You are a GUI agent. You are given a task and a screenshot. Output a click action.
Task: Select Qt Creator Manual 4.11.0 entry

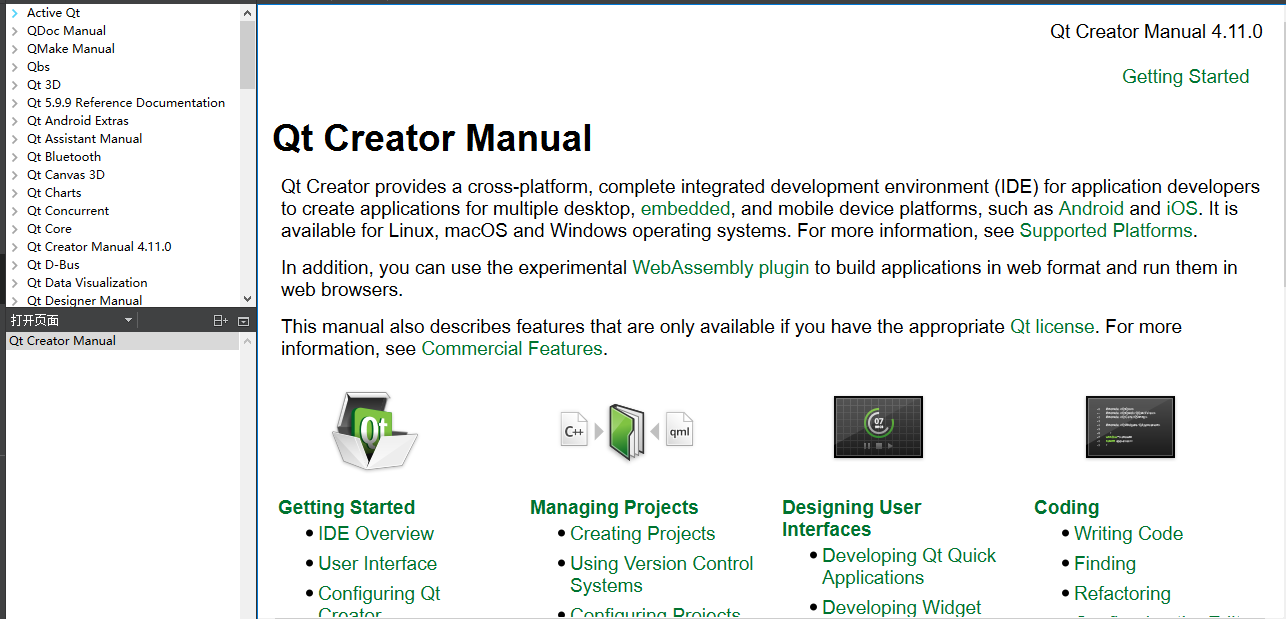click(x=99, y=247)
